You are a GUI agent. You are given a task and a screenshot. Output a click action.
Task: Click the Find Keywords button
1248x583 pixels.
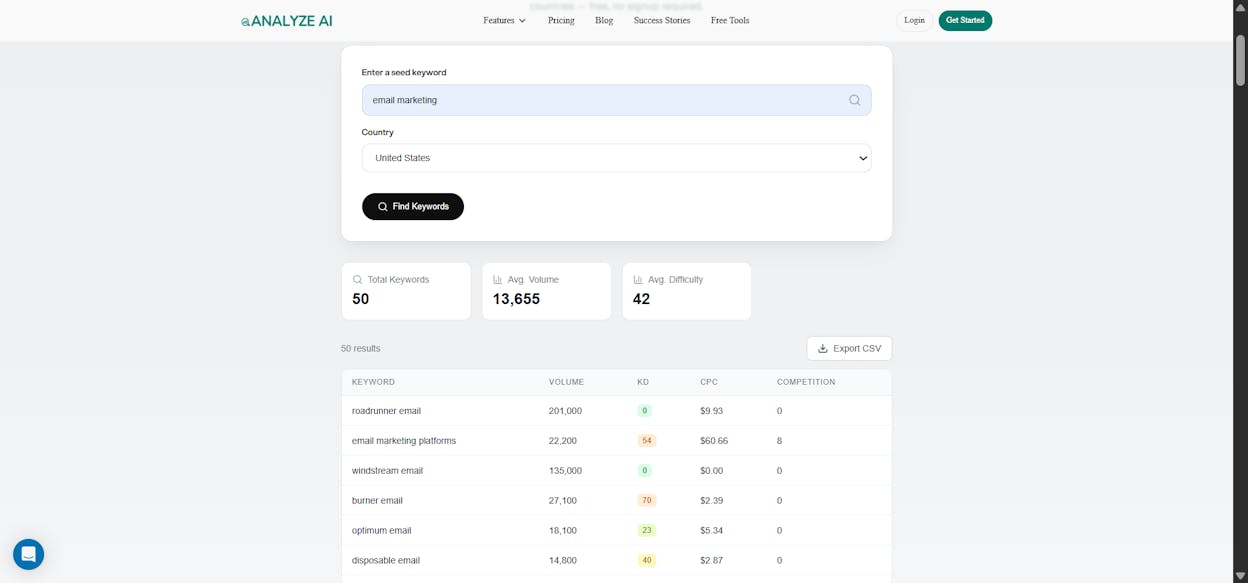click(413, 206)
